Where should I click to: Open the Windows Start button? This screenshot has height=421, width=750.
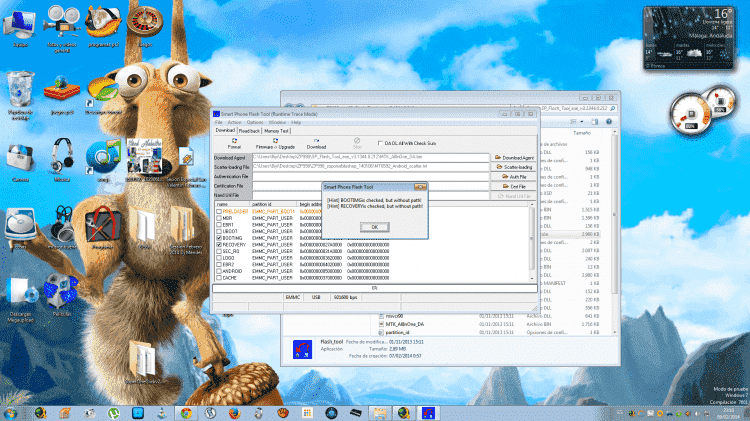coord(10,413)
